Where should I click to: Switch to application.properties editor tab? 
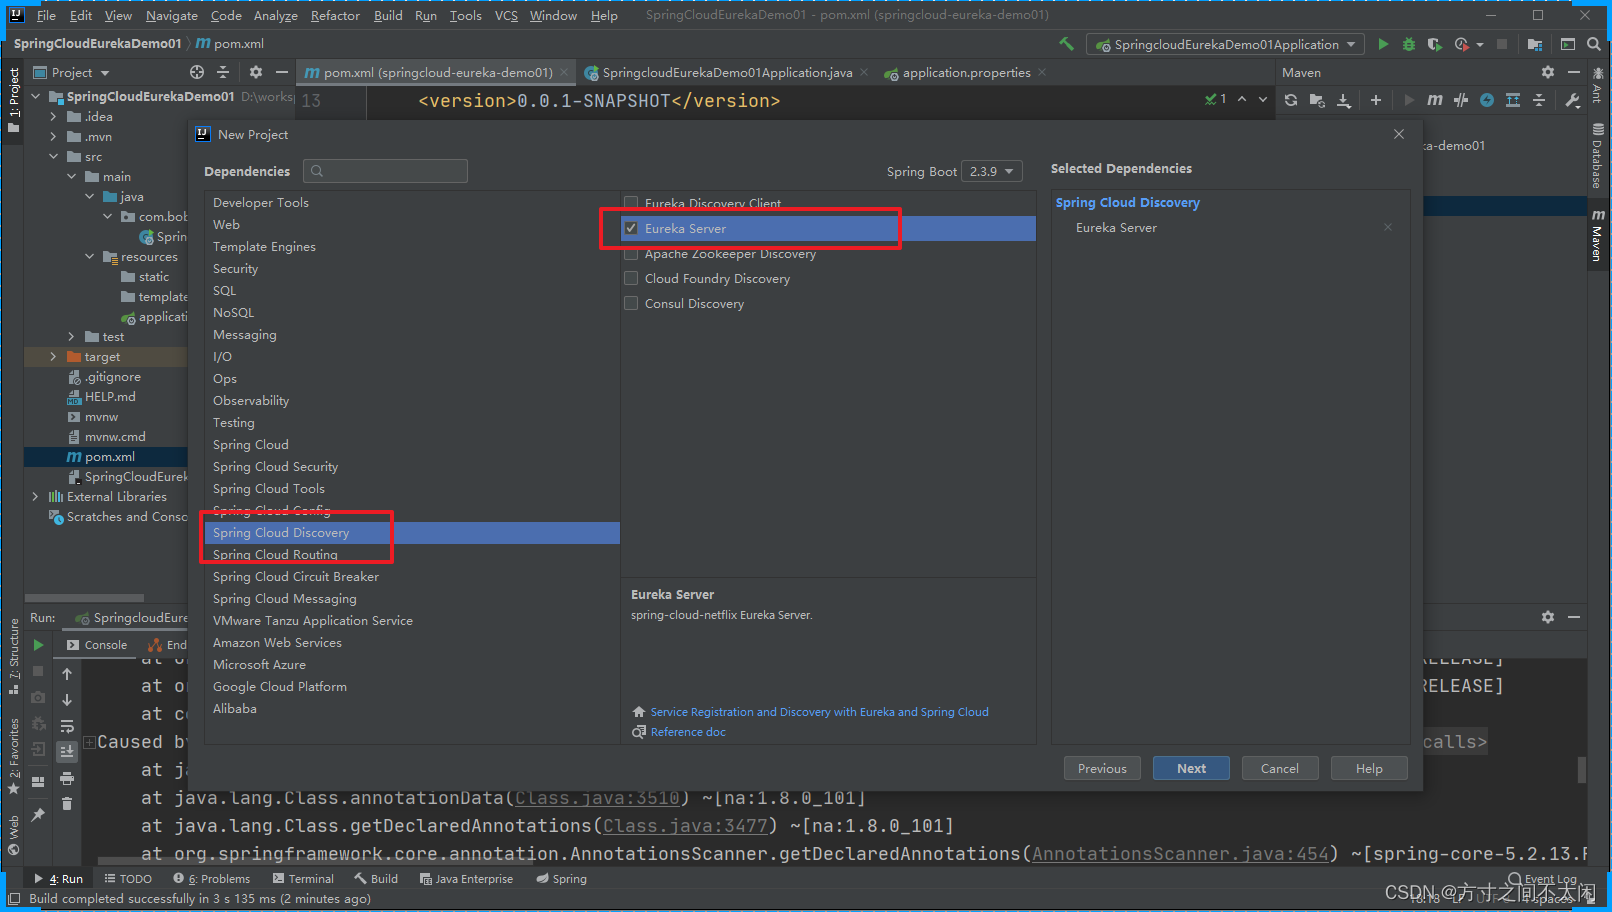[x=966, y=72]
